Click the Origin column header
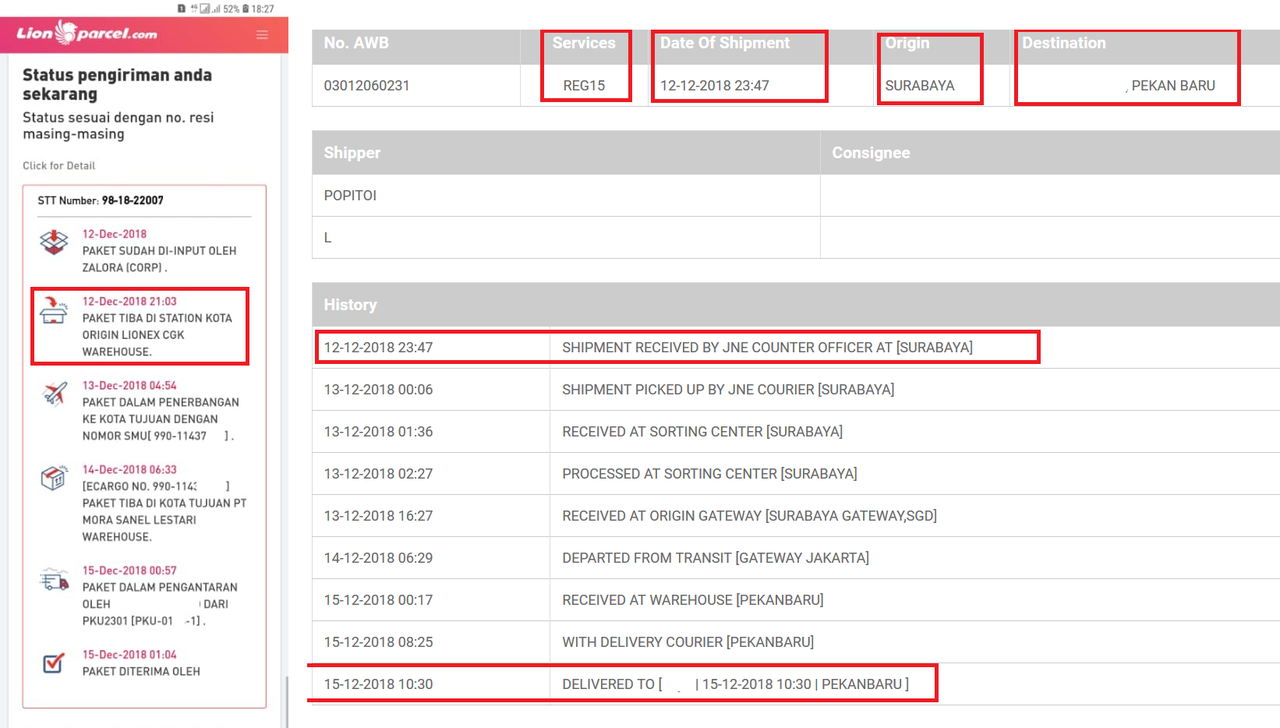The height and width of the screenshot is (728, 1280). 907,43
